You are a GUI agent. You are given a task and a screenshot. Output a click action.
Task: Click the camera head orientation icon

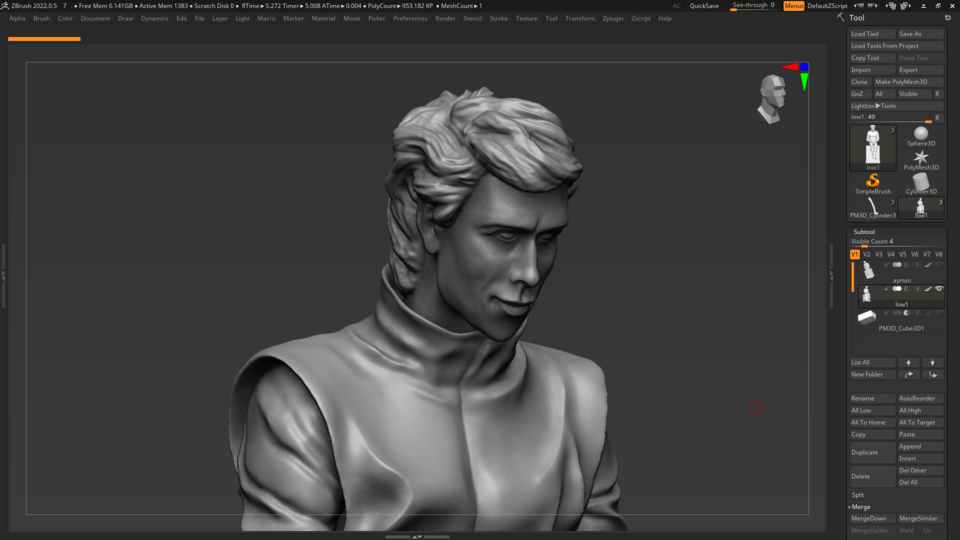click(771, 97)
